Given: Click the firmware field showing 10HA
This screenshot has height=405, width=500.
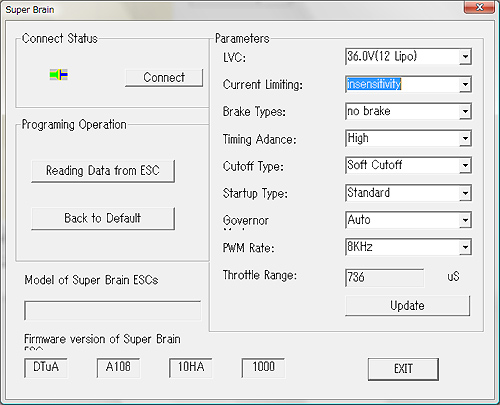Looking at the screenshot, I should pyautogui.click(x=191, y=368).
